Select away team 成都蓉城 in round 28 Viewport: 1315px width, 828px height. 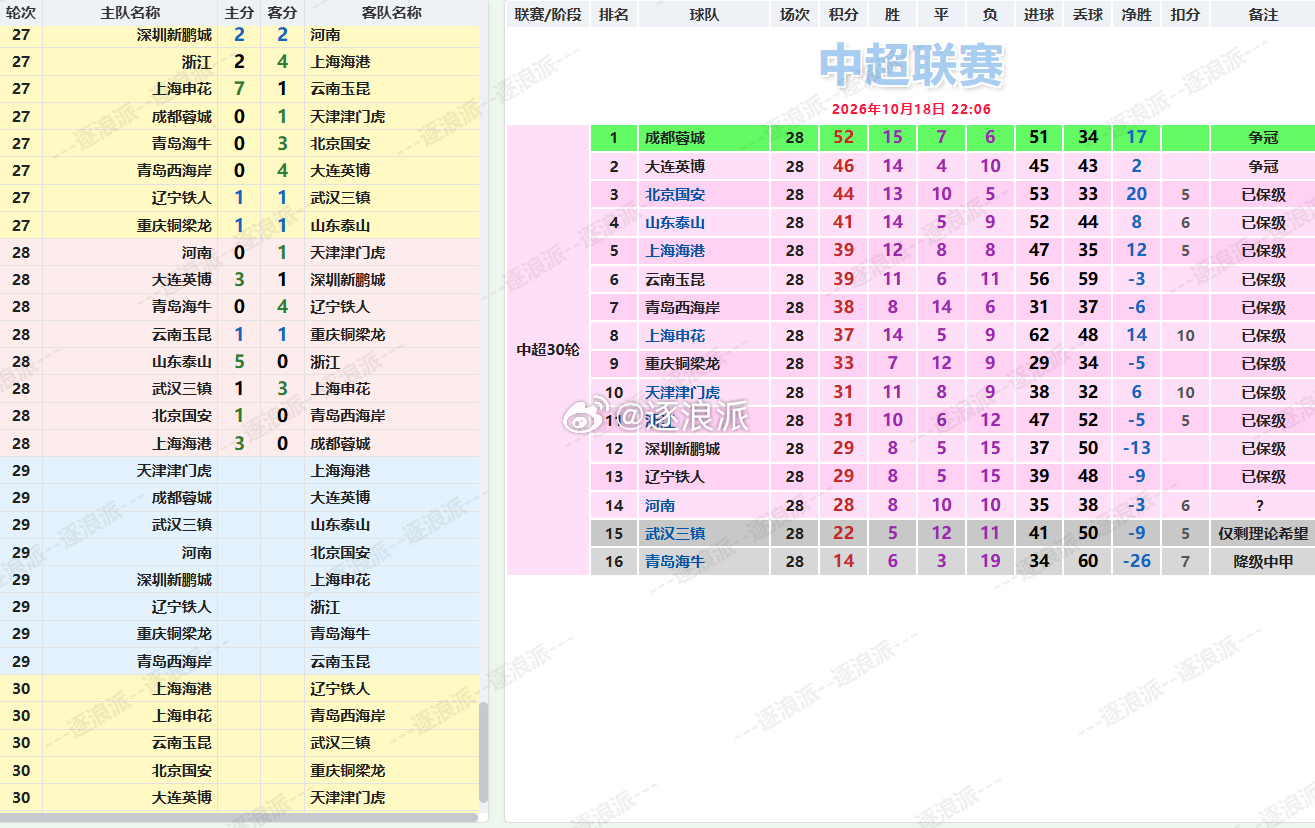340,443
